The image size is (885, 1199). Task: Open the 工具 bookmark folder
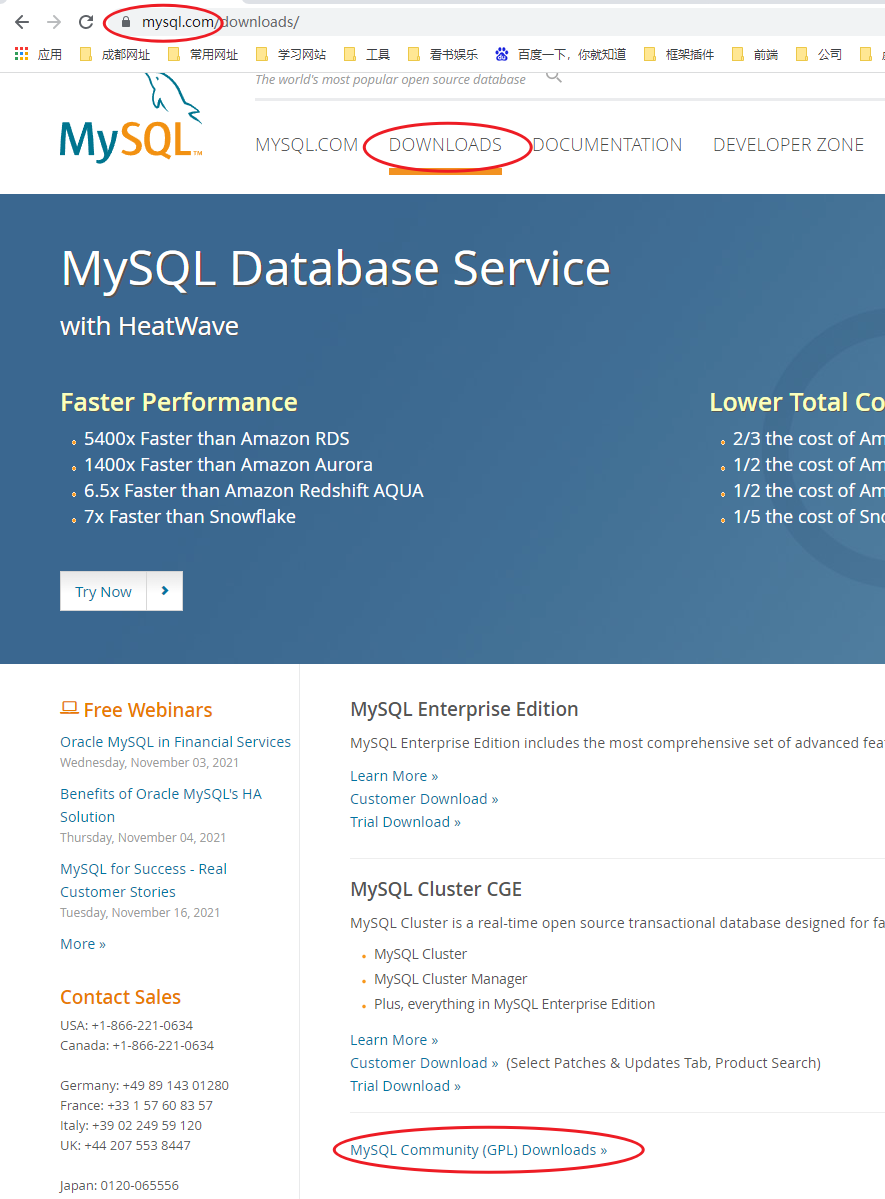[x=367, y=54]
